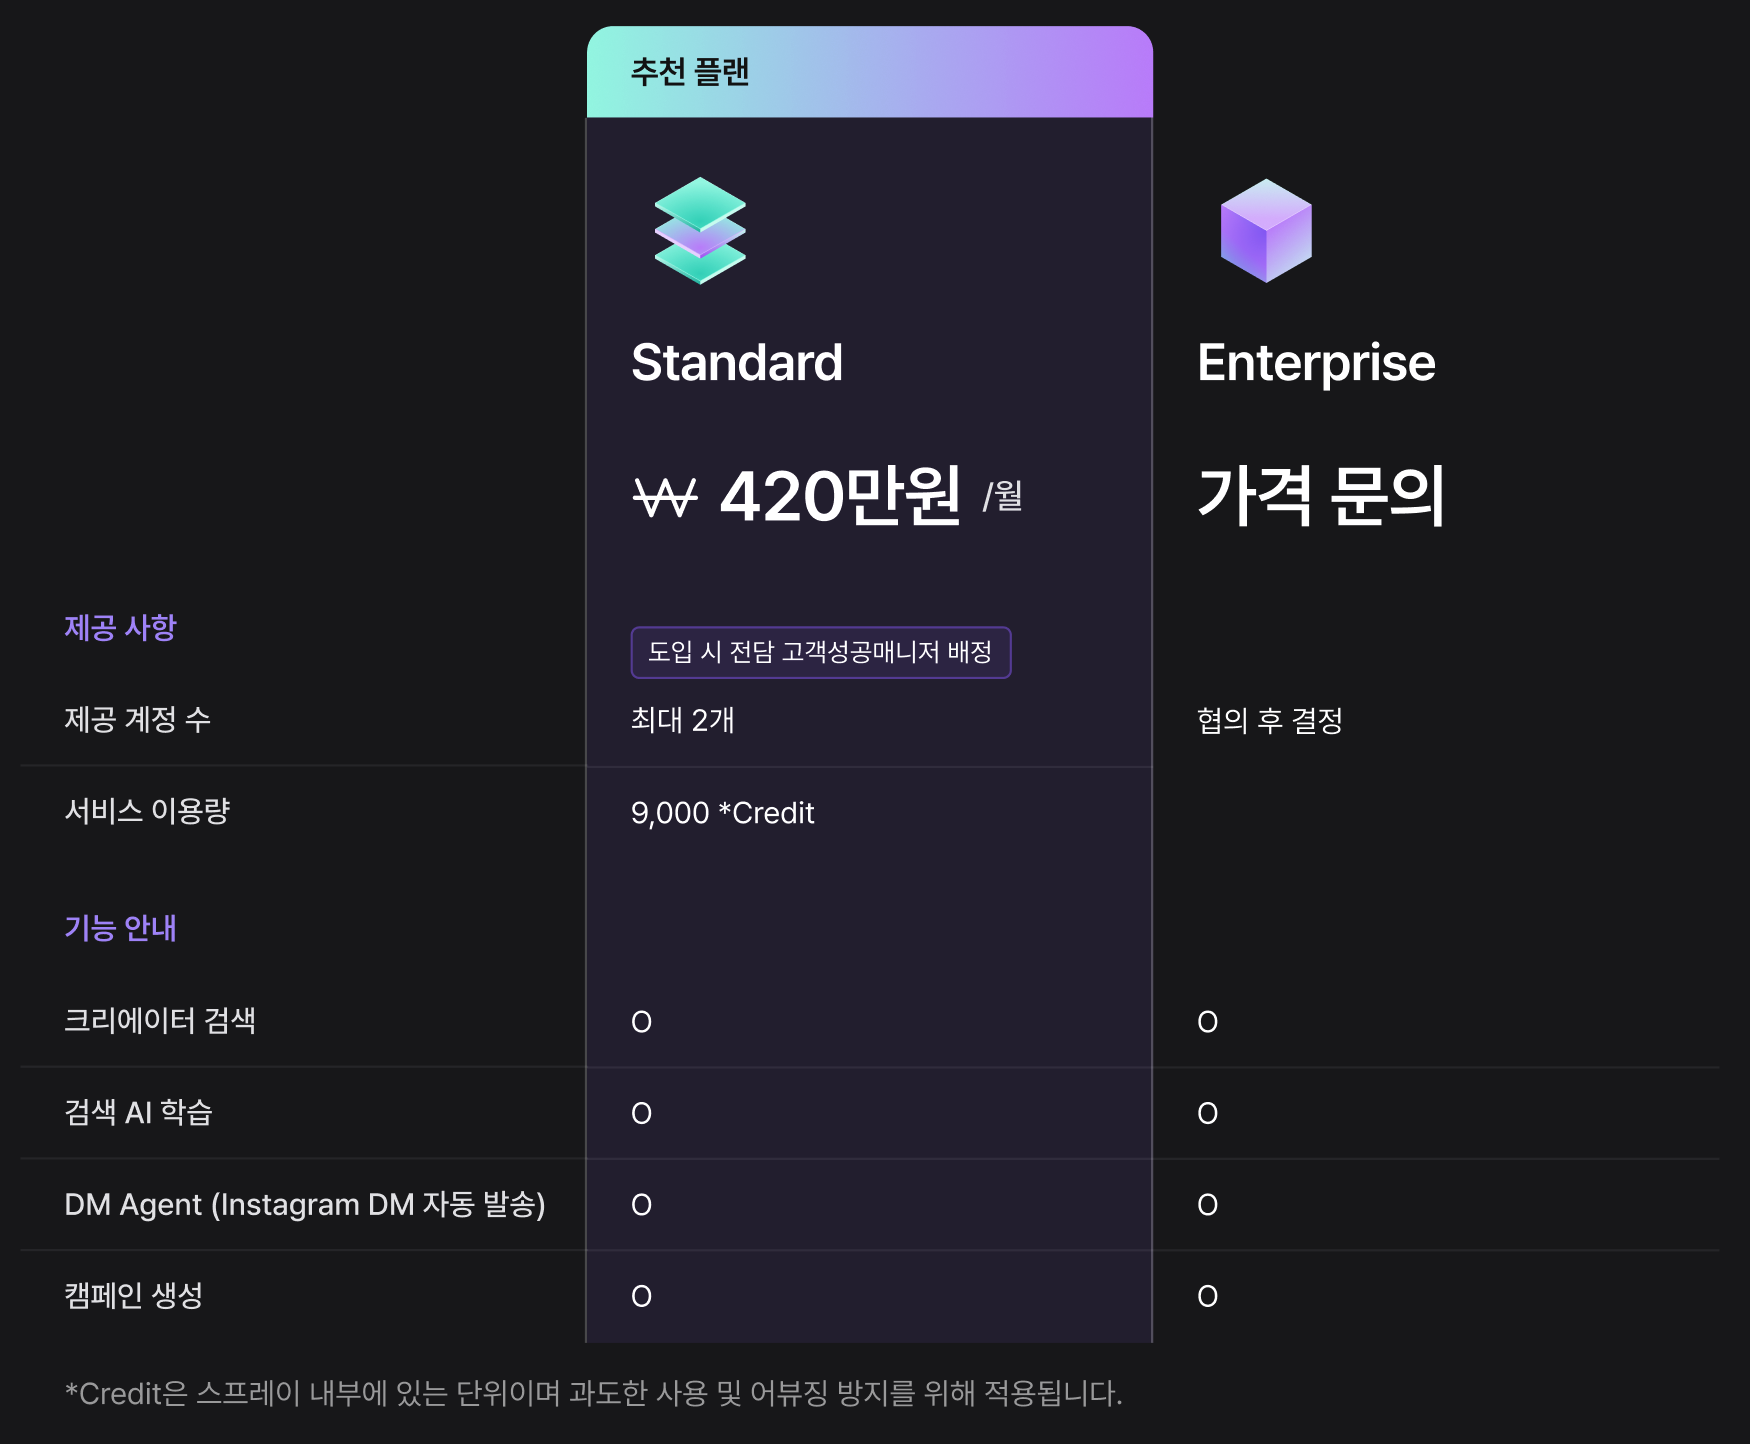
Task: Select the 제공 사항 section heading
Action: [120, 627]
